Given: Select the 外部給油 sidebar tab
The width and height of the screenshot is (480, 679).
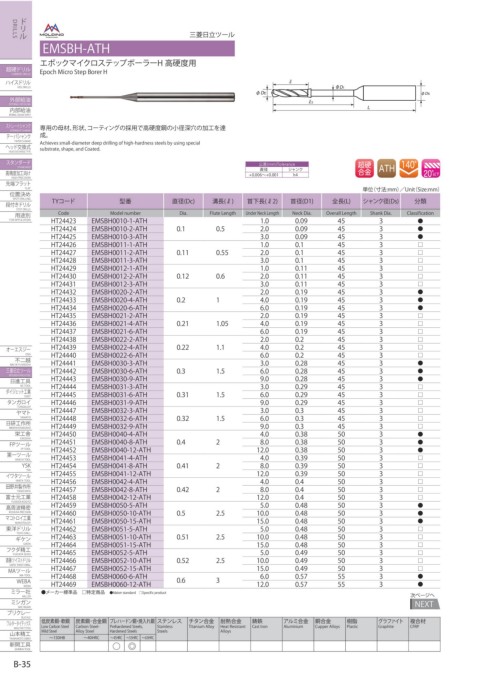Looking at the screenshot, I should click(x=16, y=101).
